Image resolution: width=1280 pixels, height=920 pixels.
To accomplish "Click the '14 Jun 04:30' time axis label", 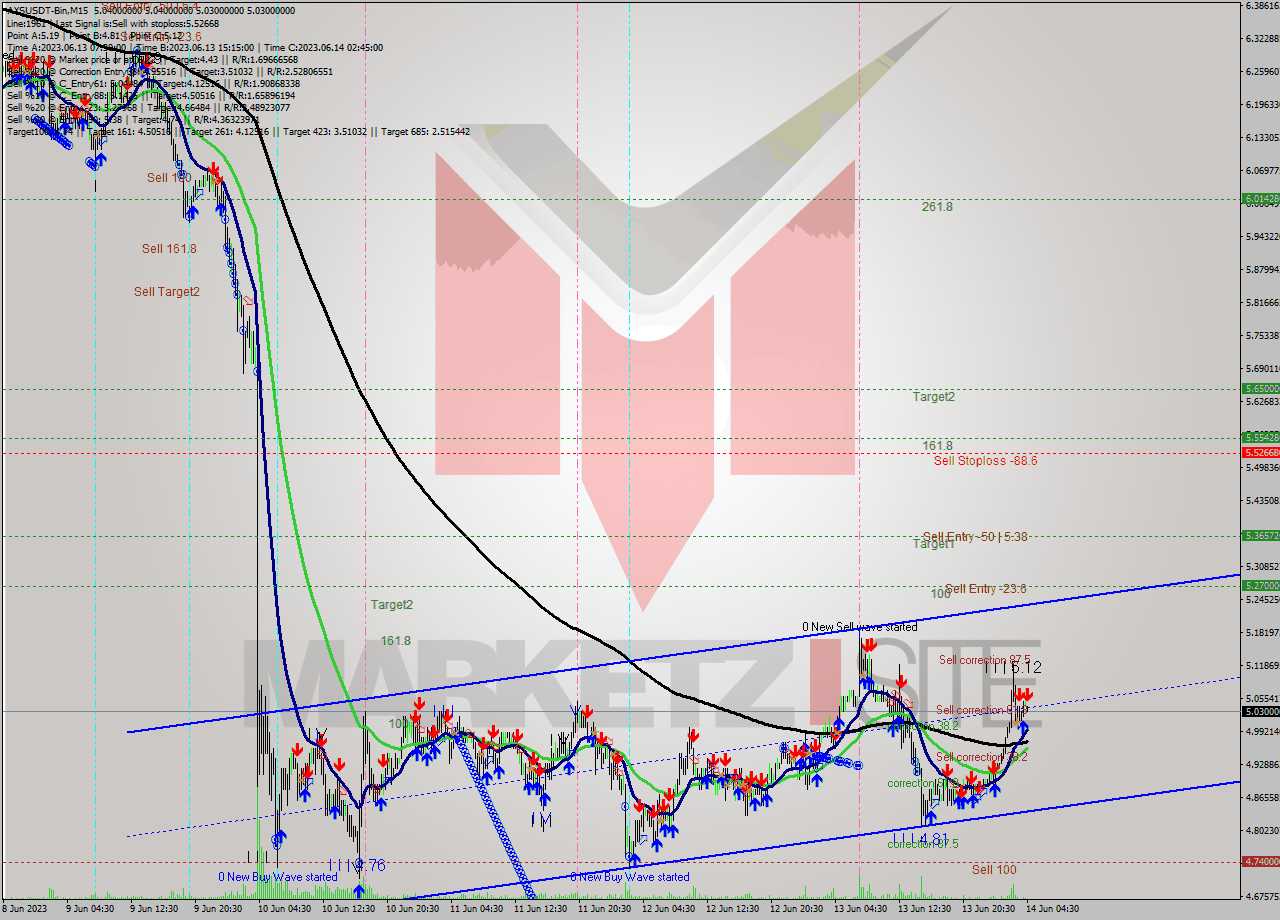I will point(1052,909).
